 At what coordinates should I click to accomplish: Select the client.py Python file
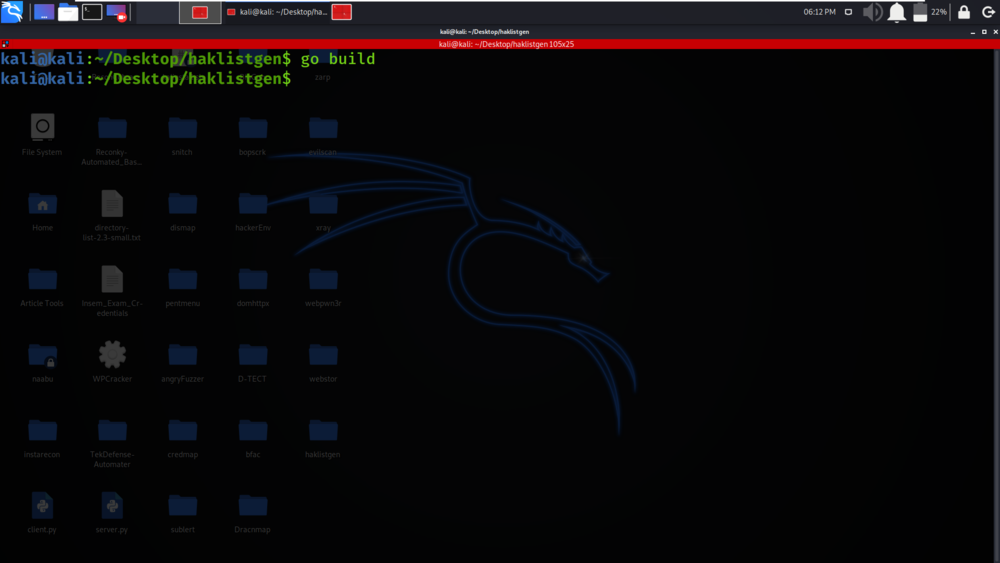pos(42,513)
